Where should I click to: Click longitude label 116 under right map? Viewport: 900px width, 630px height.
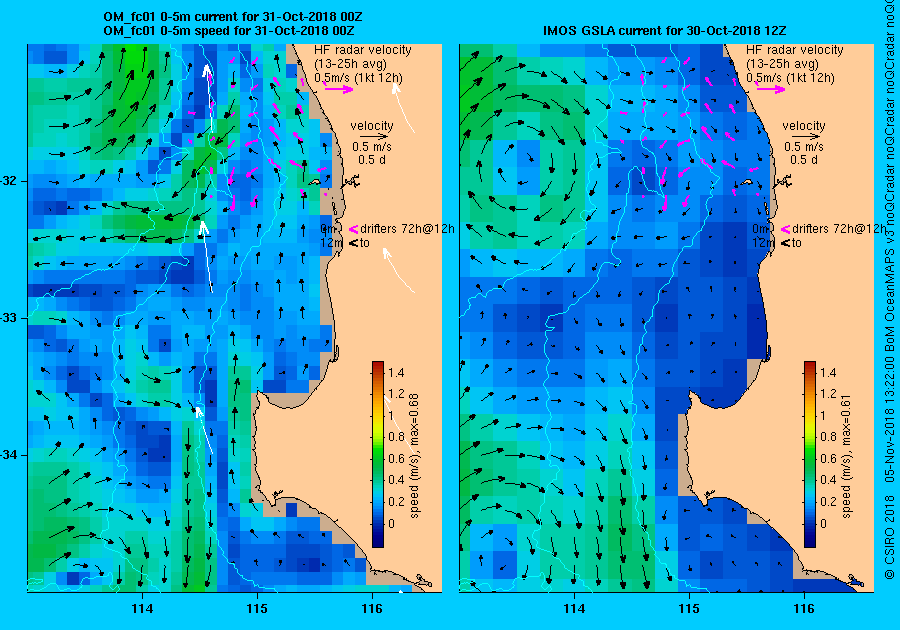(804, 609)
